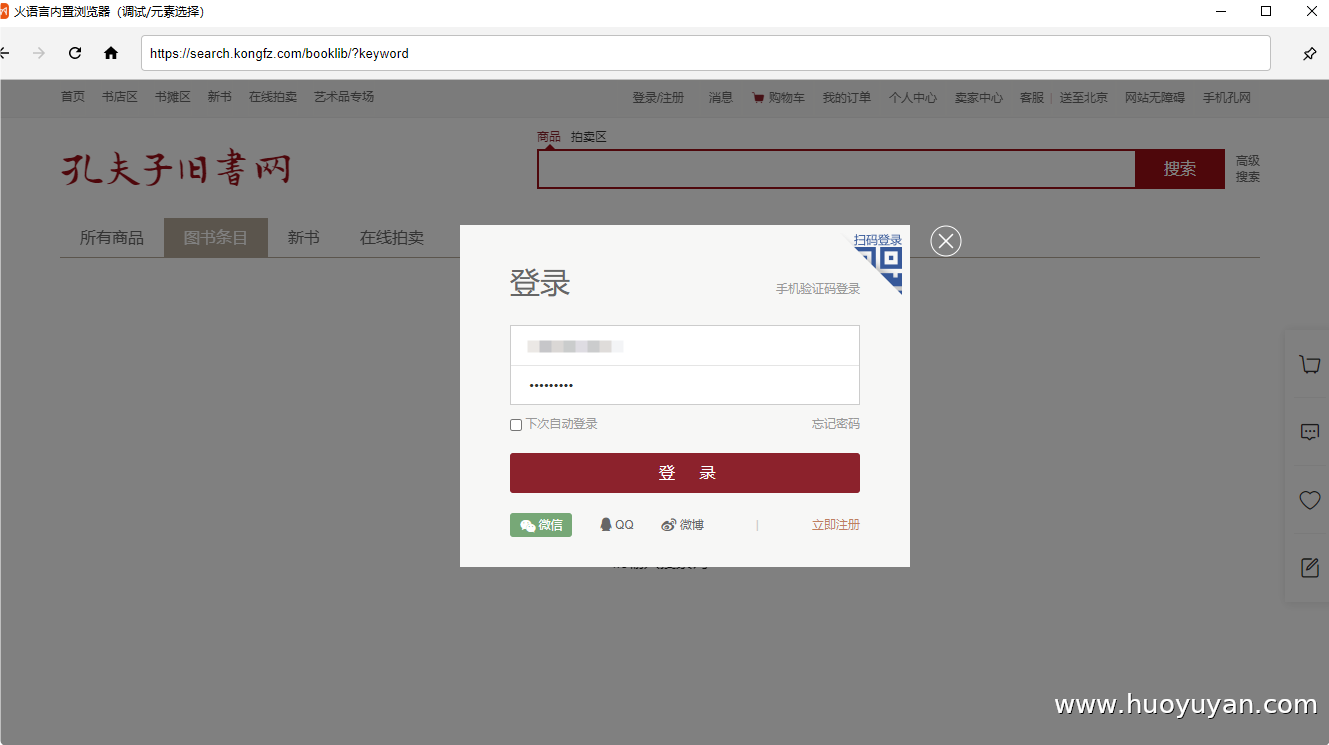Open 手机孔网 in the top bar

(x=1227, y=98)
